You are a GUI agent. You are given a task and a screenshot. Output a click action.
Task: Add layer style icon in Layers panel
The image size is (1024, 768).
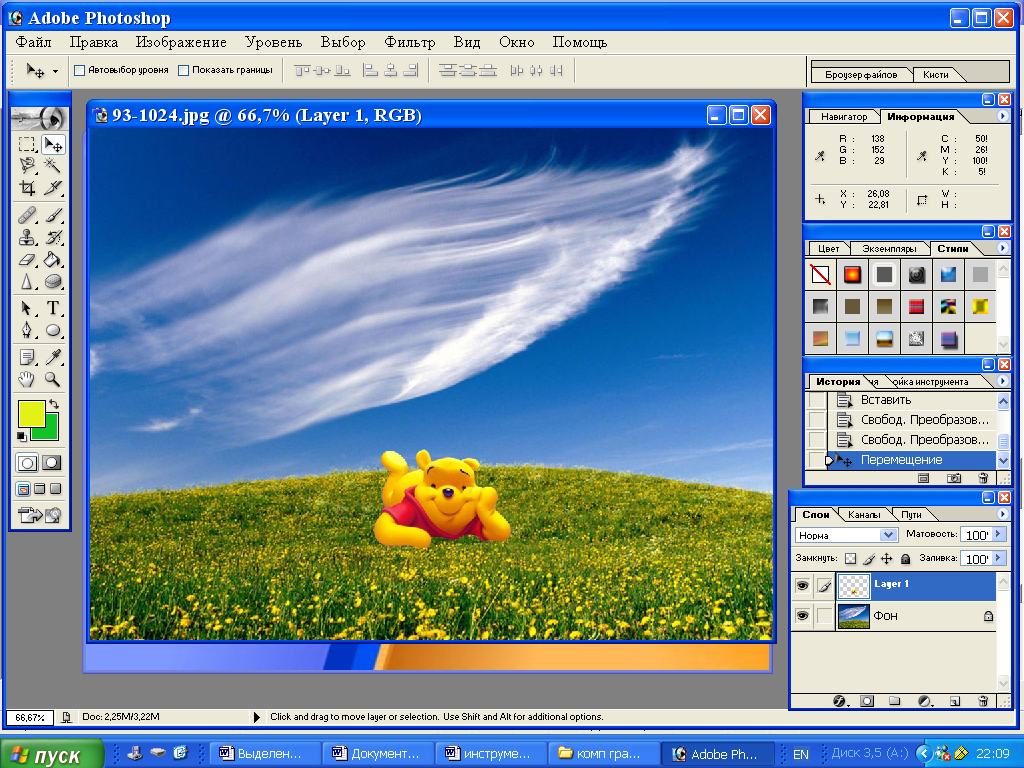click(x=840, y=701)
